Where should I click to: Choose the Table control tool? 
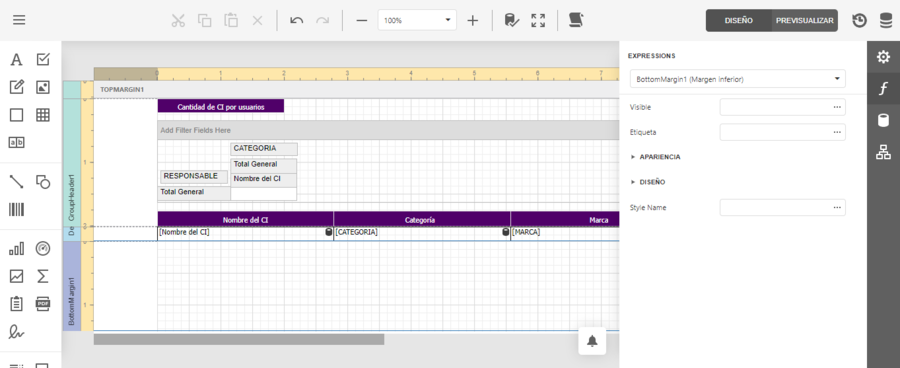coord(43,115)
